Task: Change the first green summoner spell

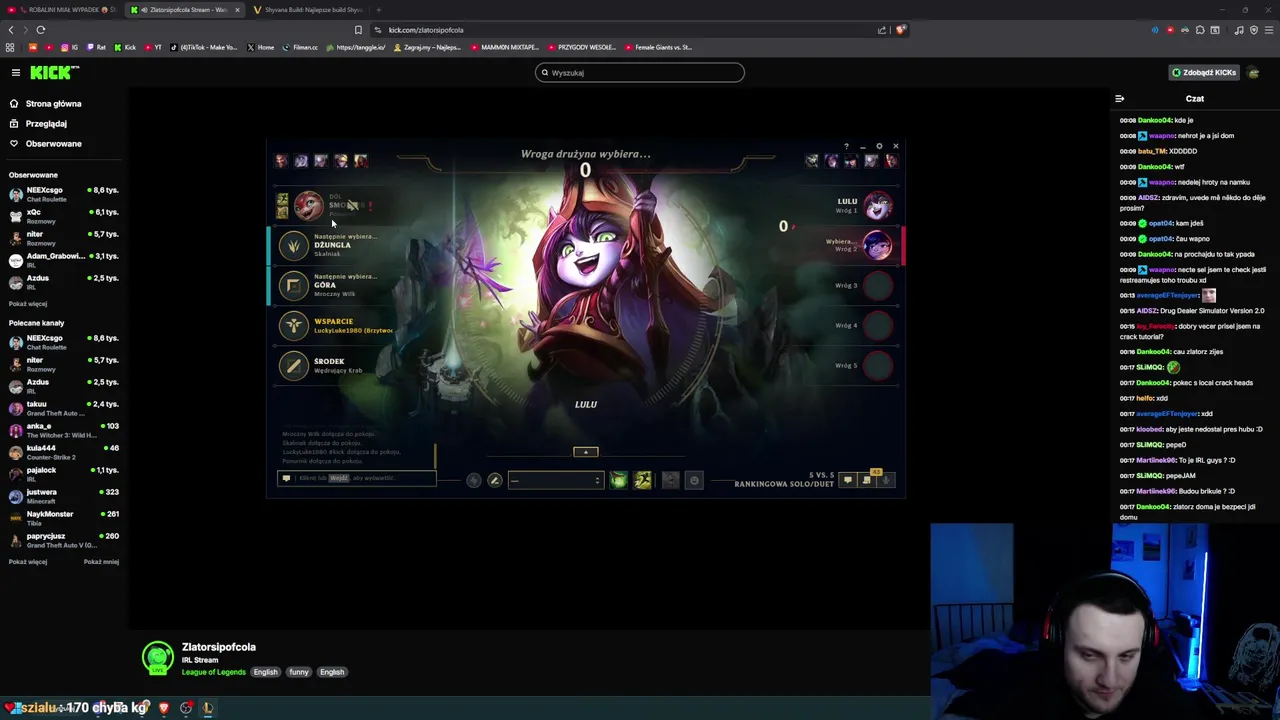Action: [x=619, y=481]
